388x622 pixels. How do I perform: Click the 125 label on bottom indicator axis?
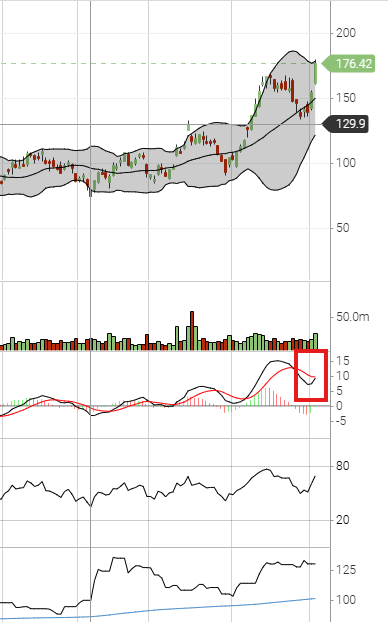pyautogui.click(x=346, y=570)
